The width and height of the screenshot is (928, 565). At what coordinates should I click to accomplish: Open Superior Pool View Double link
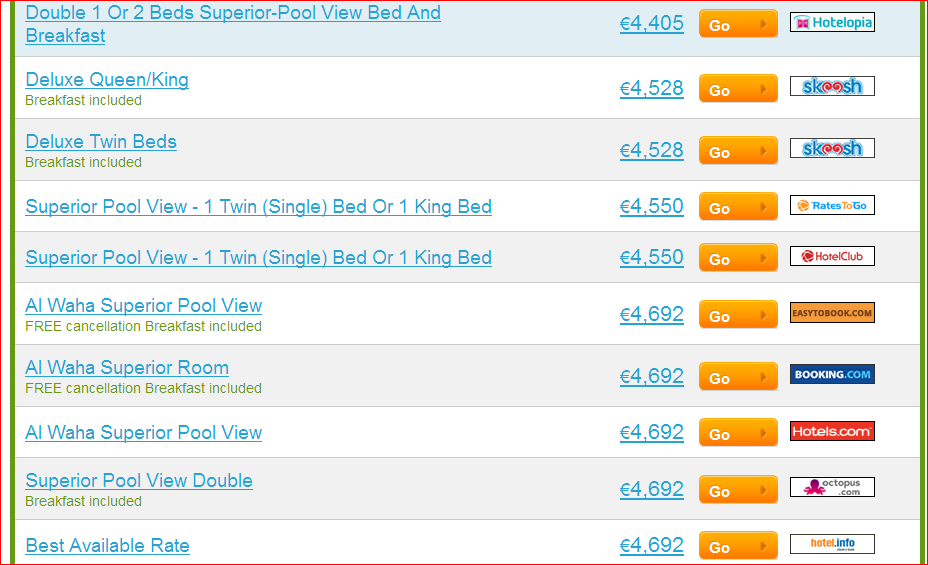[139, 480]
